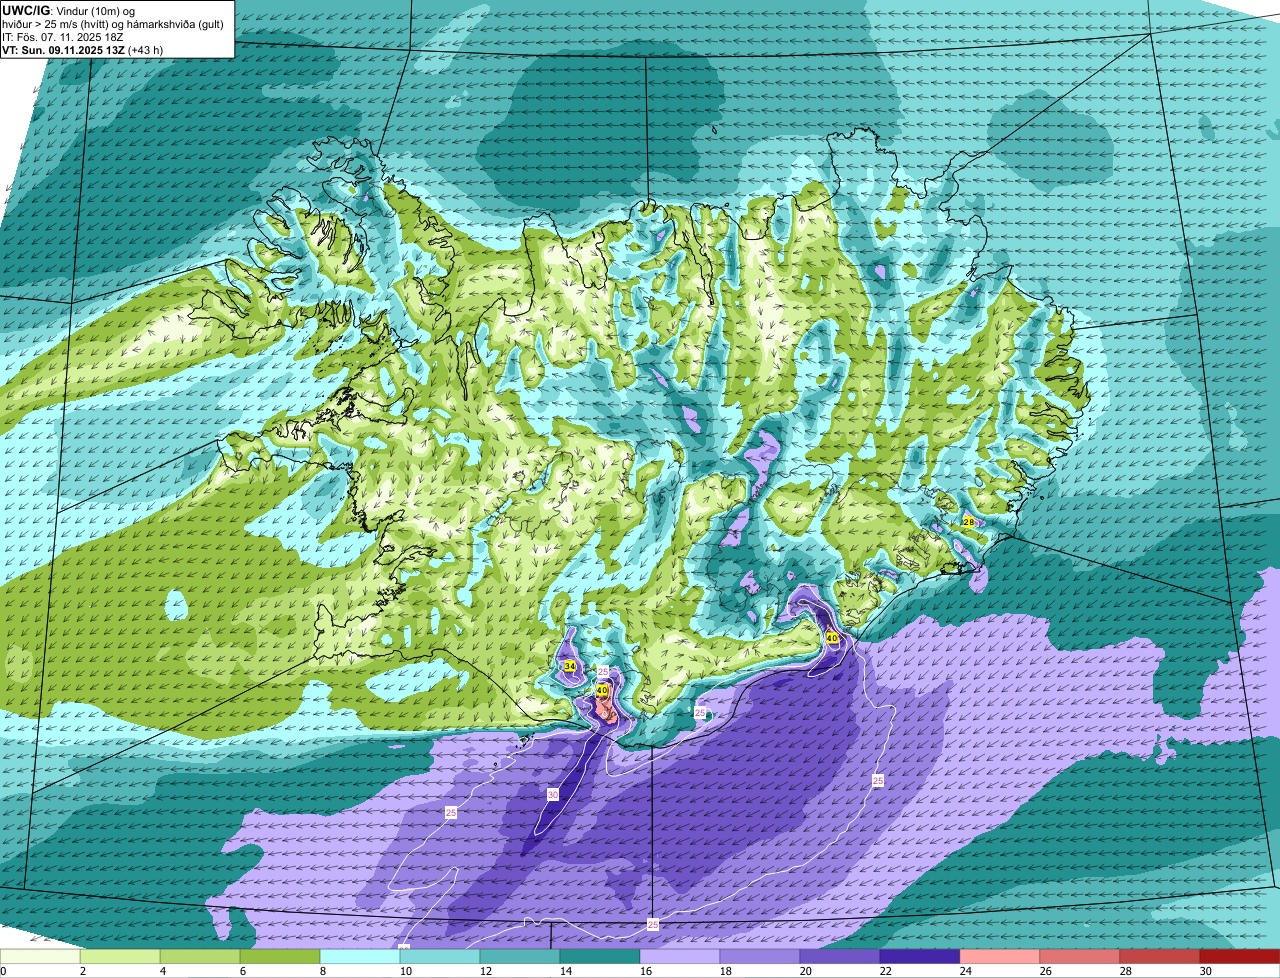Click the legend tick value '24'
1280x978 pixels.
[x=965, y=971]
